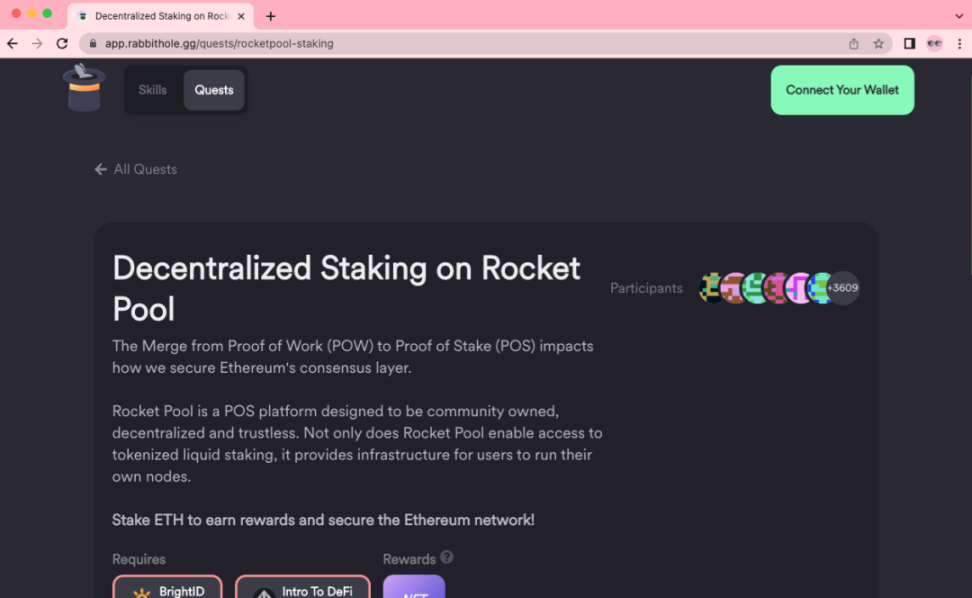Click the "Participants" label

(x=647, y=288)
